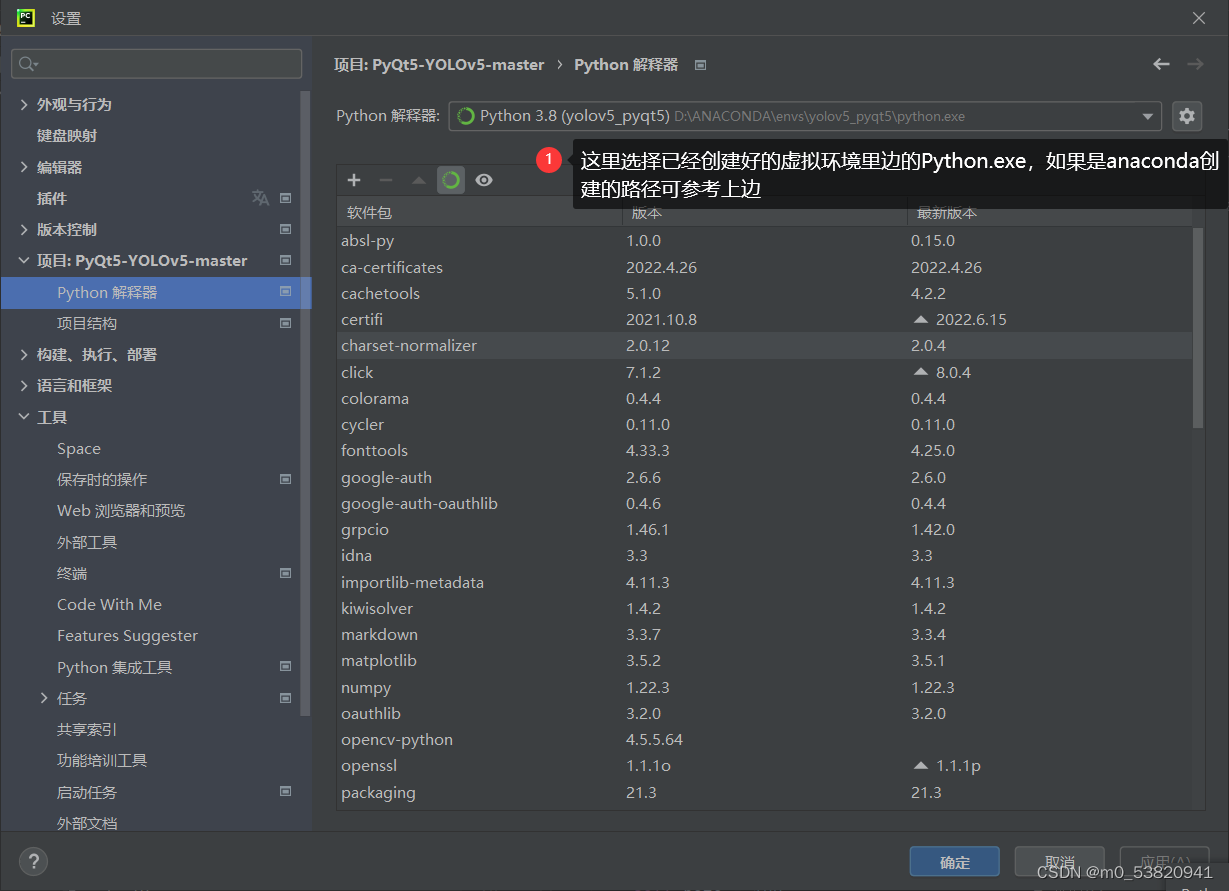The width and height of the screenshot is (1229, 891).
Task: Click the project-level marker icon on the 项目: PyQt5-YOLOv5-master row
Action: [x=286, y=260]
